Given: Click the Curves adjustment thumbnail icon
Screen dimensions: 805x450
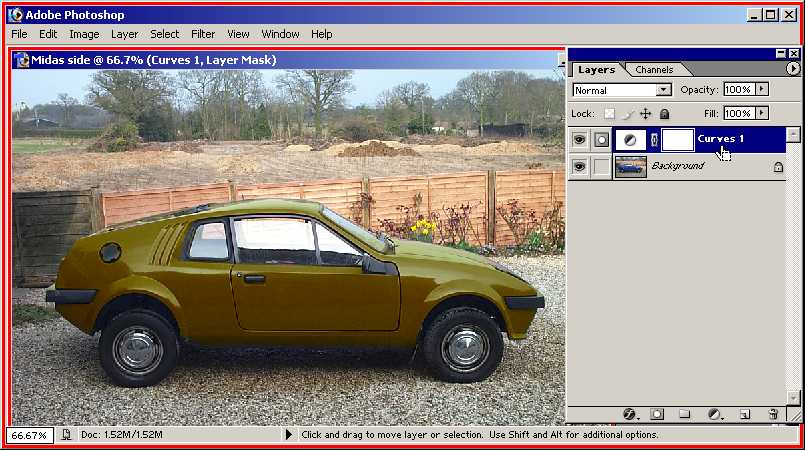Looking at the screenshot, I should (x=630, y=140).
